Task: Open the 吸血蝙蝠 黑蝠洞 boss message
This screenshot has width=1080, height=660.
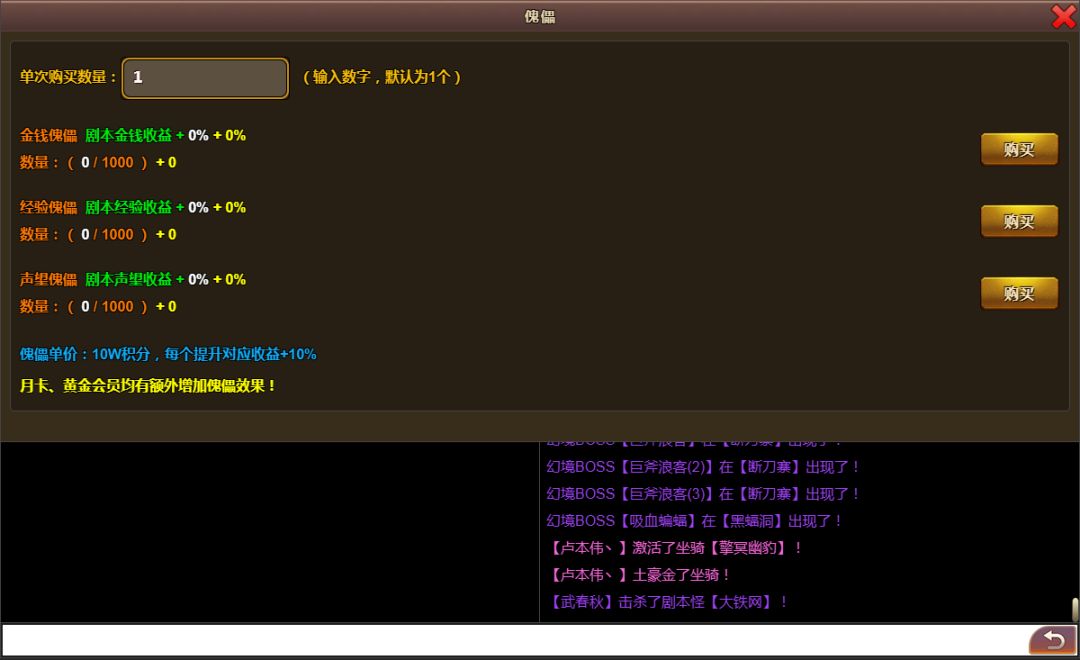Action: (x=695, y=521)
